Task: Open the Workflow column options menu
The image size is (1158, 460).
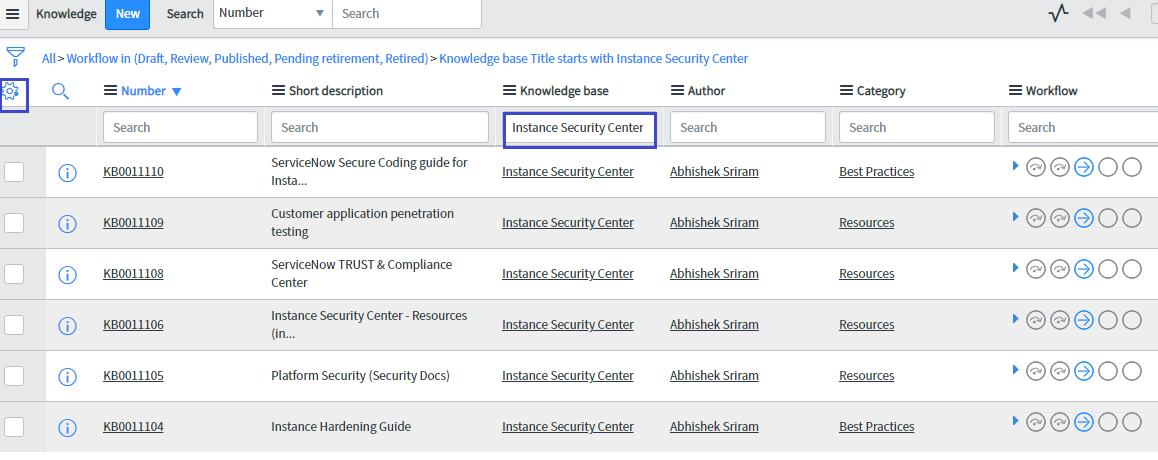Action: click(1015, 91)
